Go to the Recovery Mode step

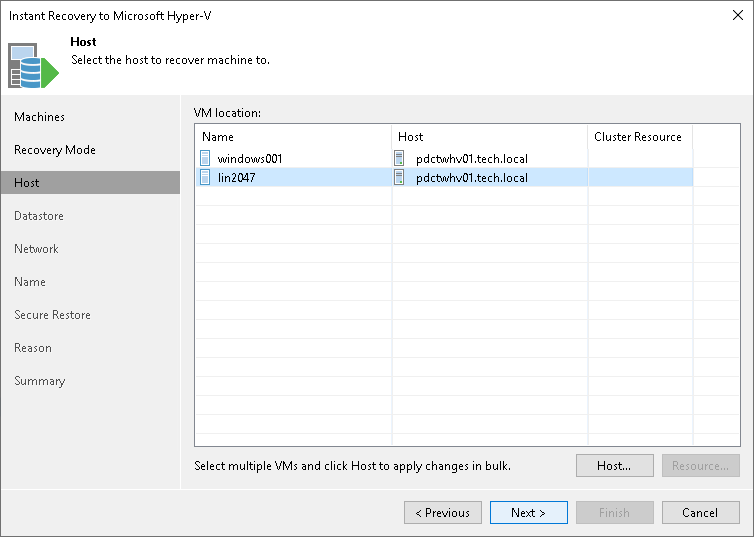click(x=55, y=150)
